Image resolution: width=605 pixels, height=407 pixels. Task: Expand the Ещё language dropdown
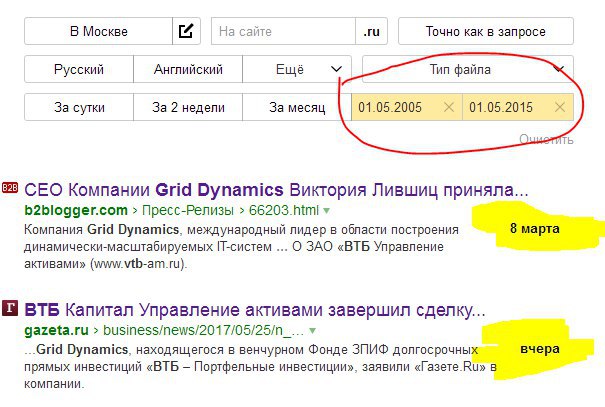point(297,69)
